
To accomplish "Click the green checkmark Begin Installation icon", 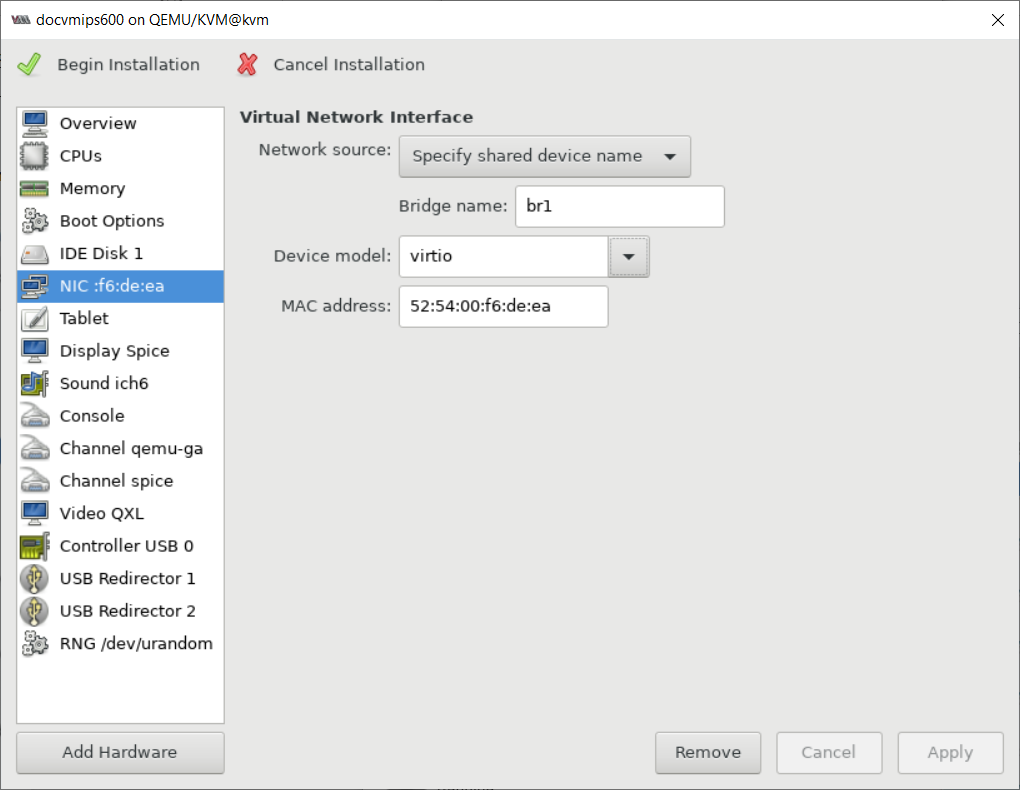I will (x=29, y=64).
